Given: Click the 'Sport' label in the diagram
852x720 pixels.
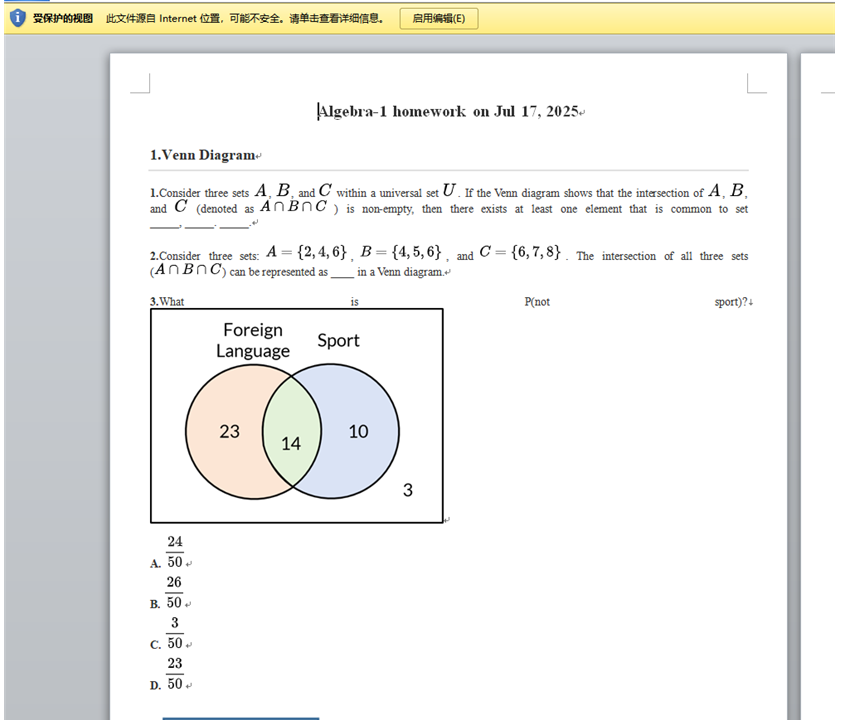Looking at the screenshot, I should pos(338,340).
